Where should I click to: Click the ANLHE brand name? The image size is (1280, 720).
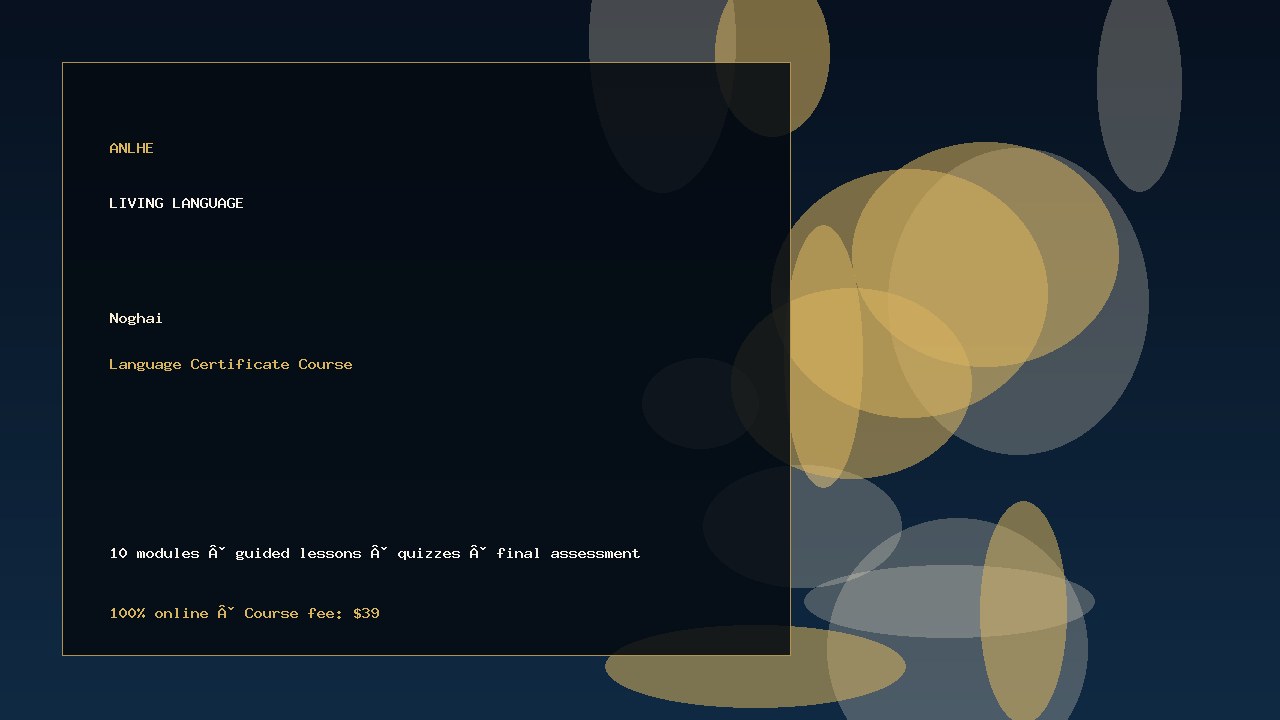tap(131, 148)
